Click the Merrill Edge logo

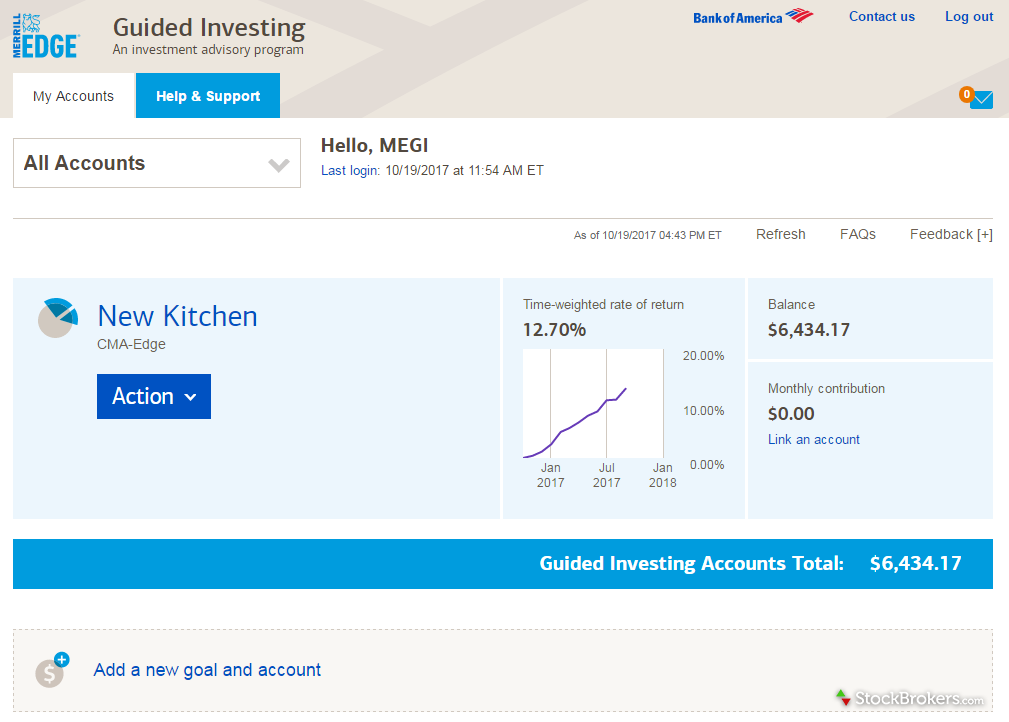tap(46, 32)
